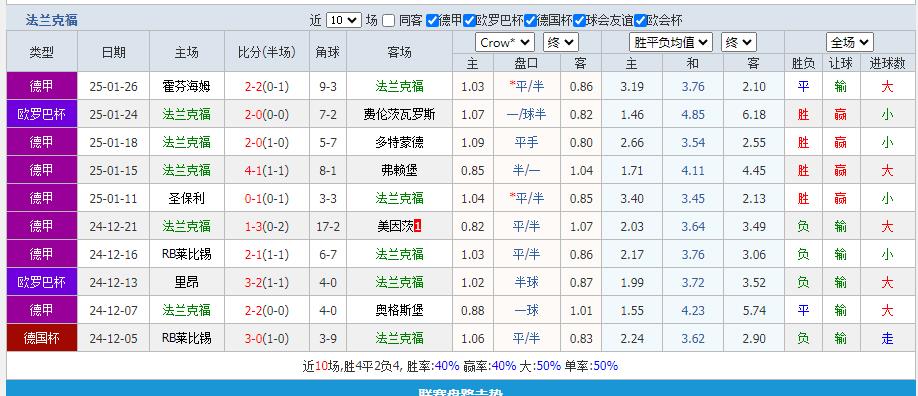The width and height of the screenshot is (918, 396).
Task: Click the 盘口 column header
Action: coord(526,63)
